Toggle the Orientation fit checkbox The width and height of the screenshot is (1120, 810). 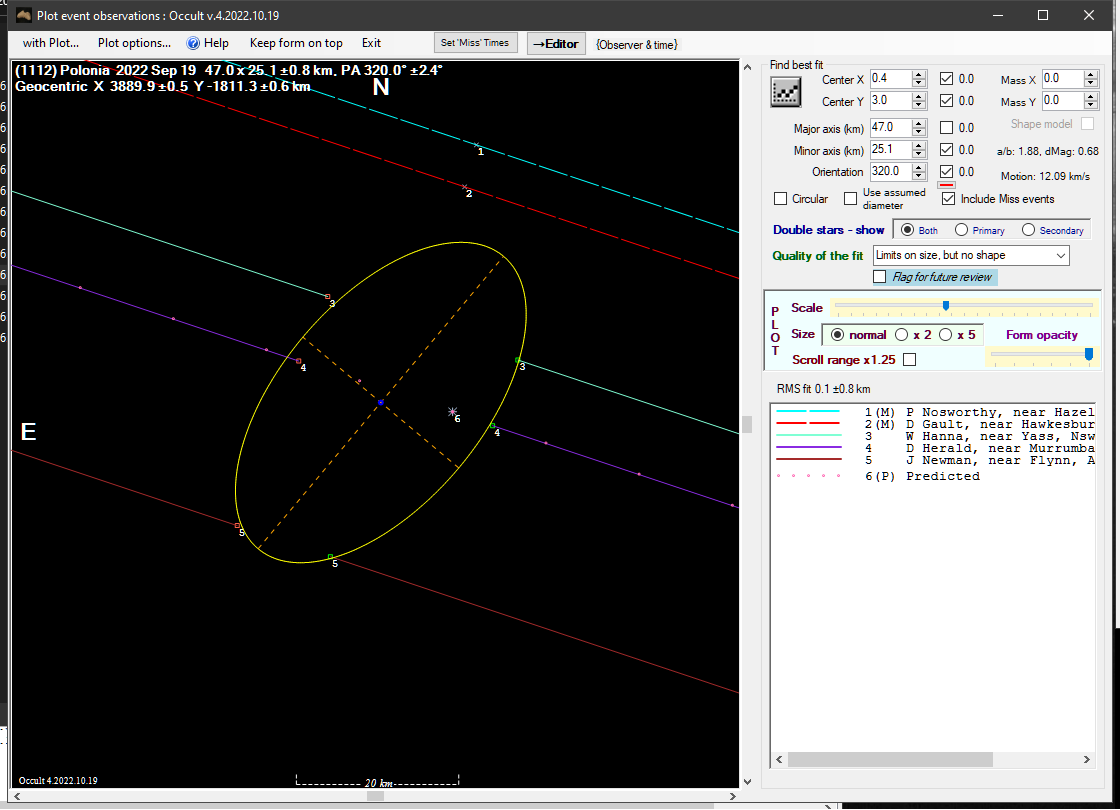click(946, 171)
